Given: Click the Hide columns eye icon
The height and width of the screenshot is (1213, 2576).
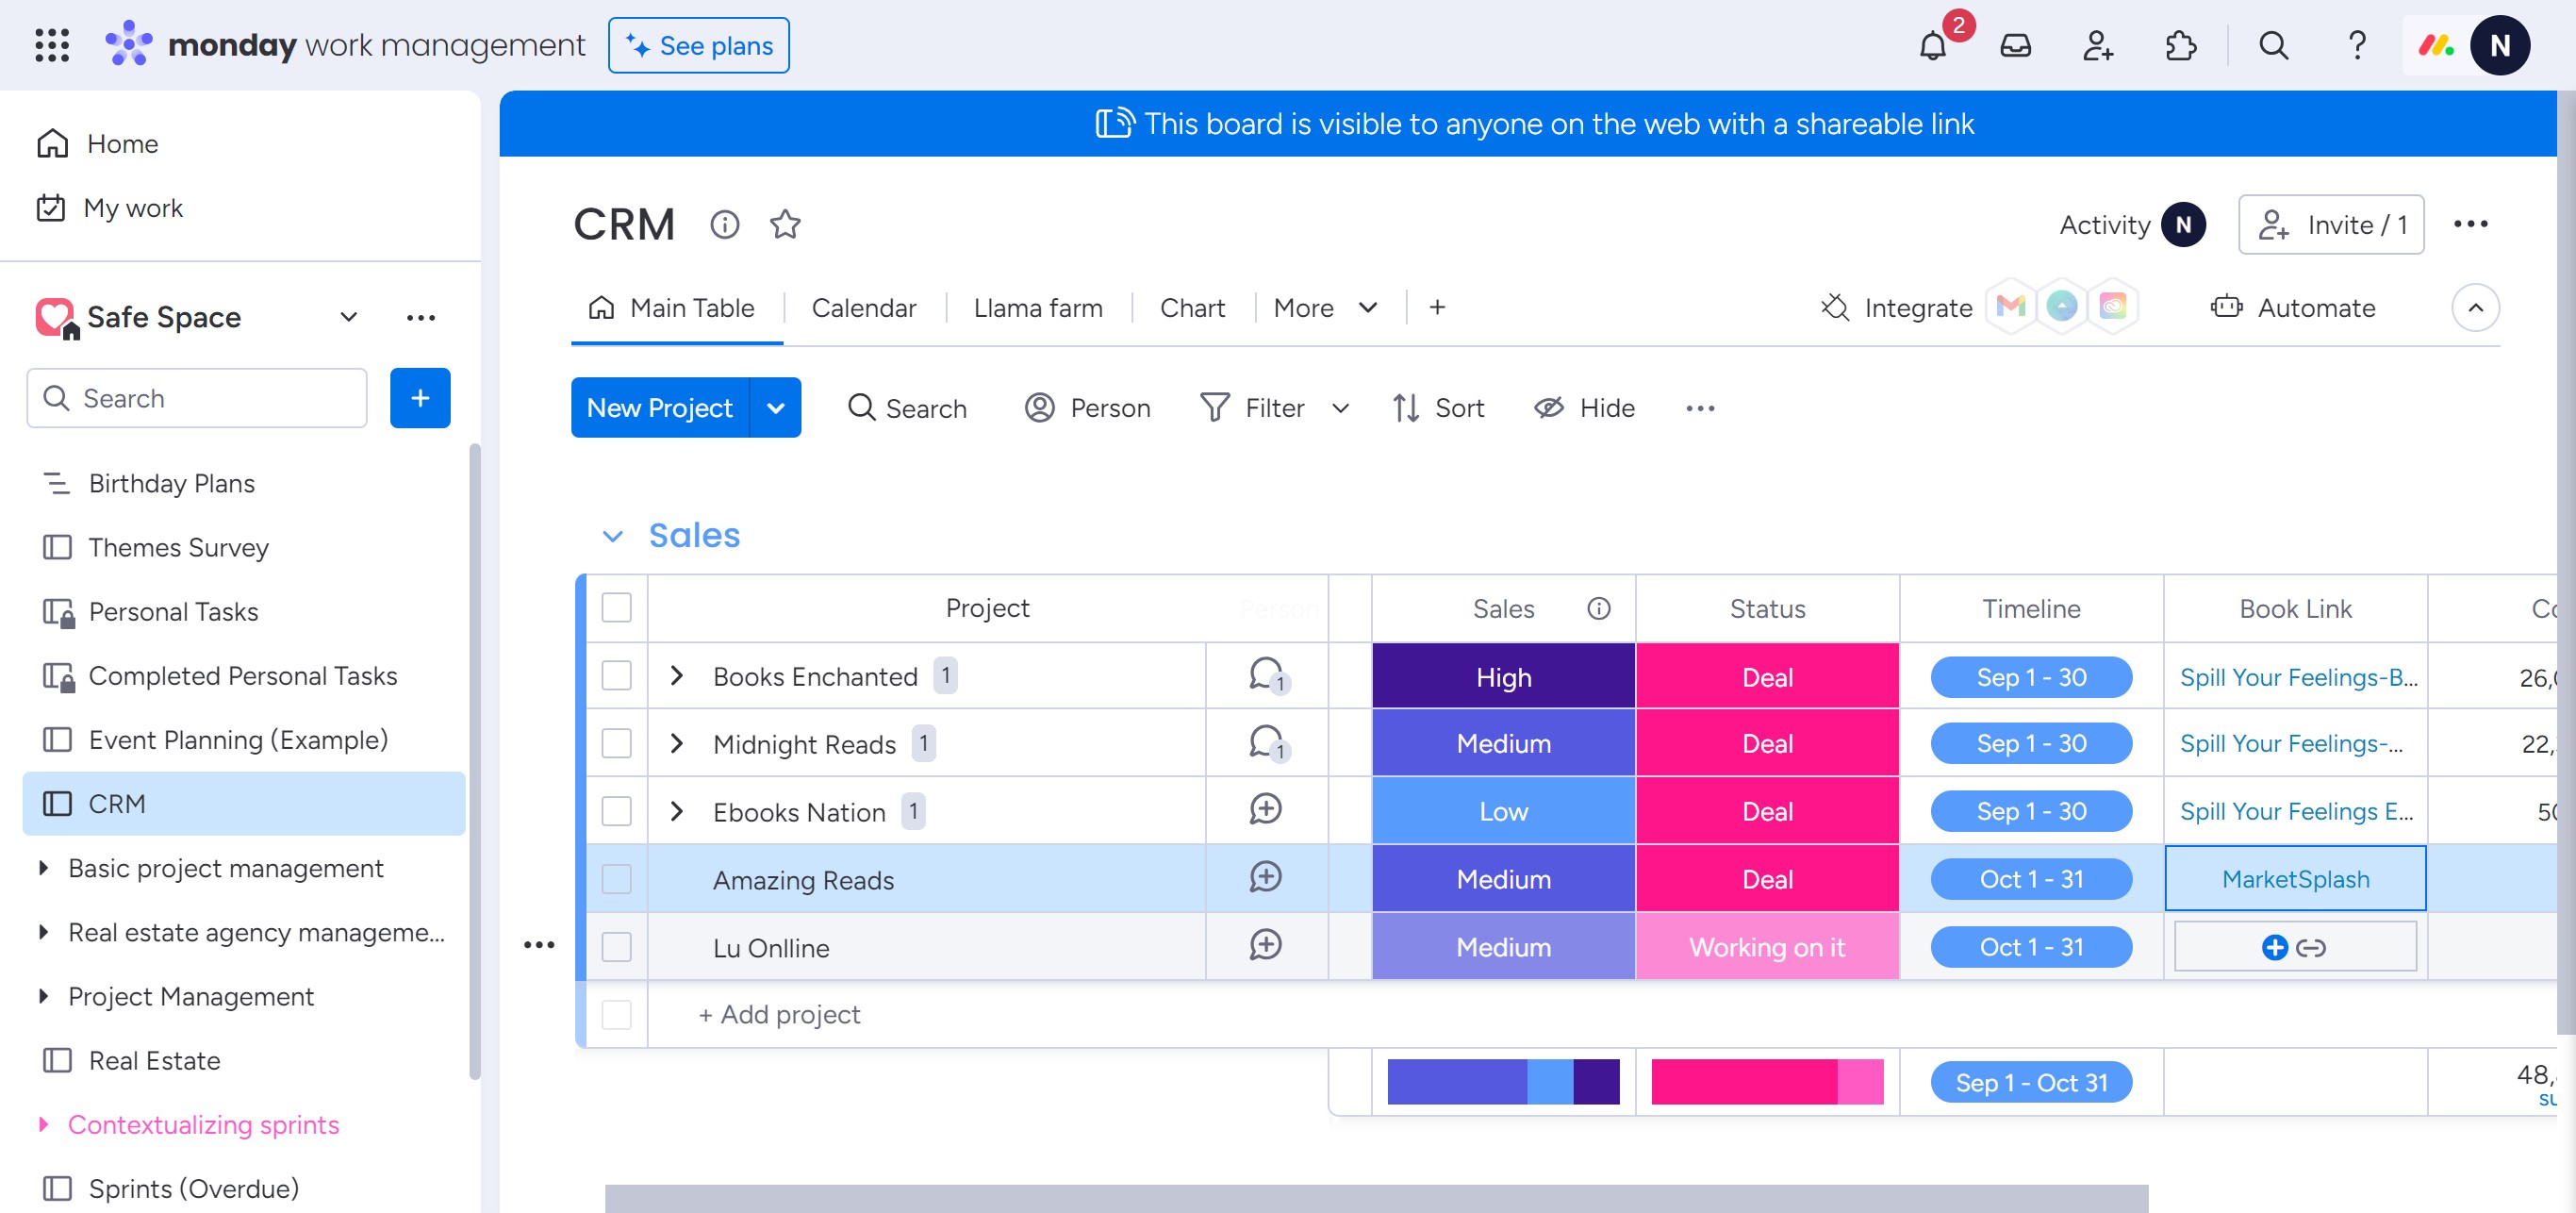Looking at the screenshot, I should pyautogui.click(x=1549, y=408).
